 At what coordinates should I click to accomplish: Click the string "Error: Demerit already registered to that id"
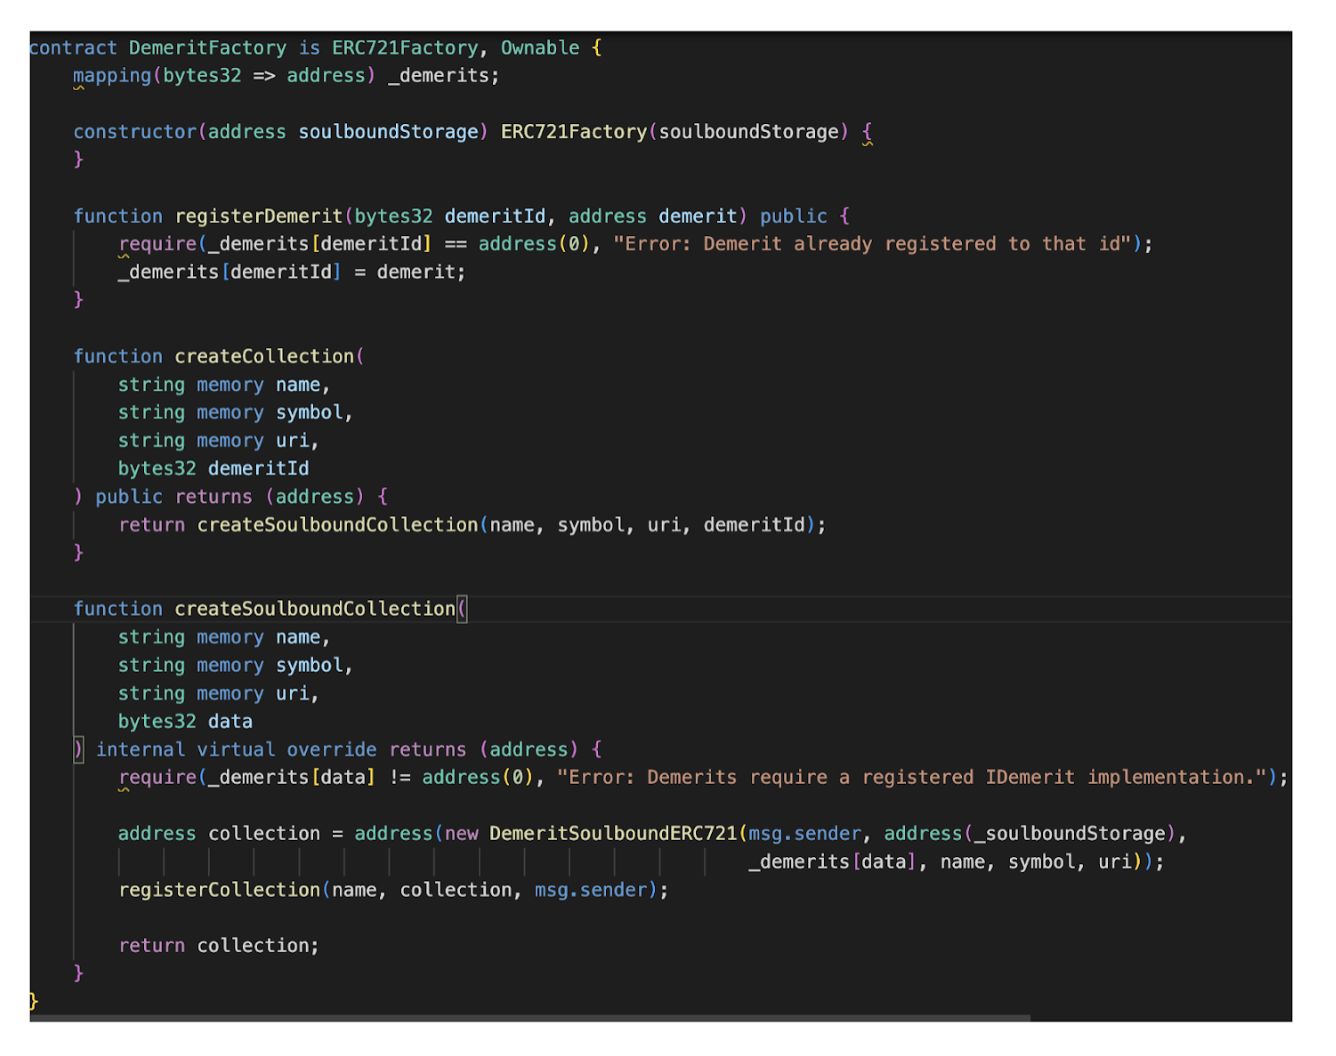873,244
